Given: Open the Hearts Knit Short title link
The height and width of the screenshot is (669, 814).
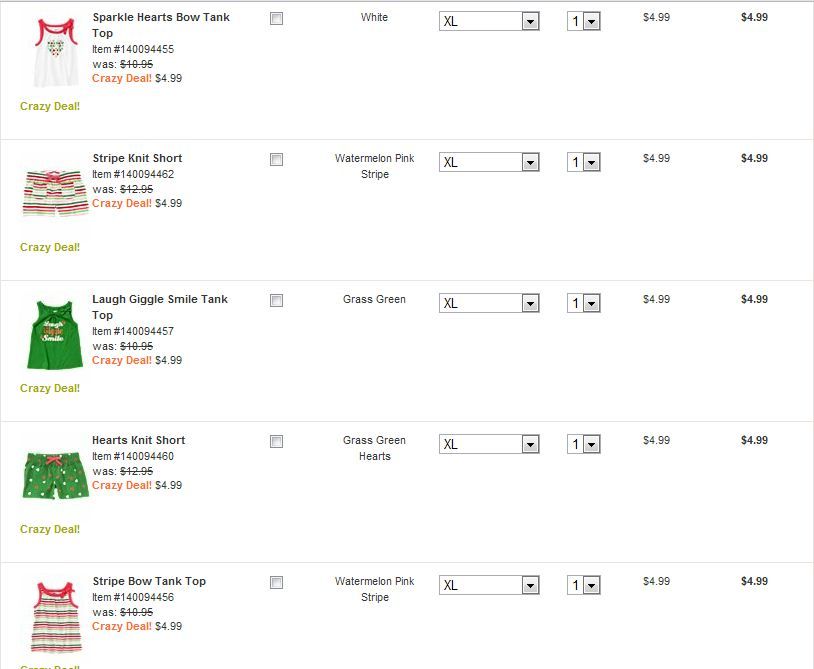Looking at the screenshot, I should tap(139, 440).
